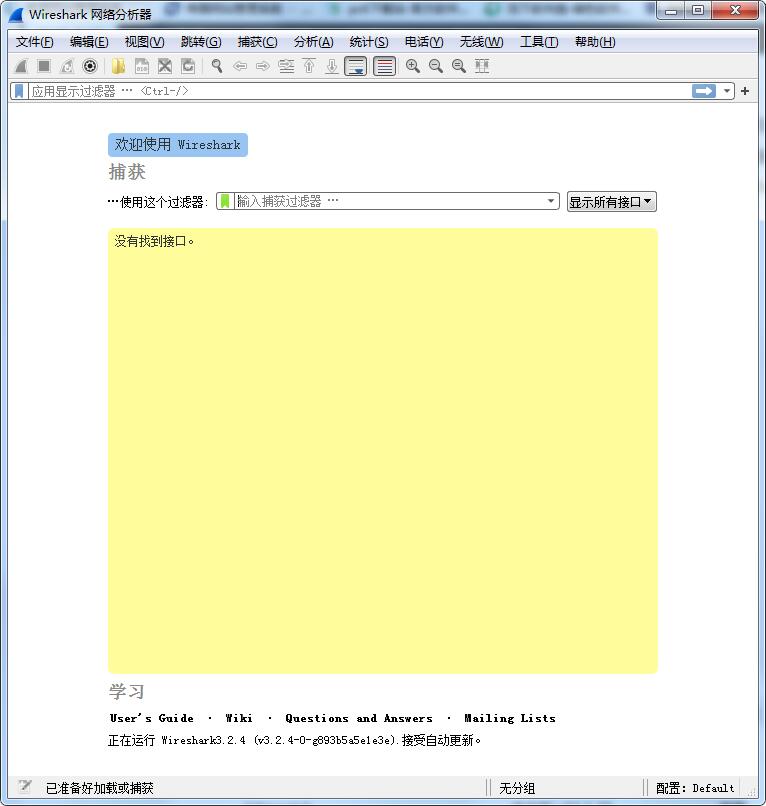The image size is (766, 806).
Task: Open the 分析(A) menu
Action: [314, 42]
